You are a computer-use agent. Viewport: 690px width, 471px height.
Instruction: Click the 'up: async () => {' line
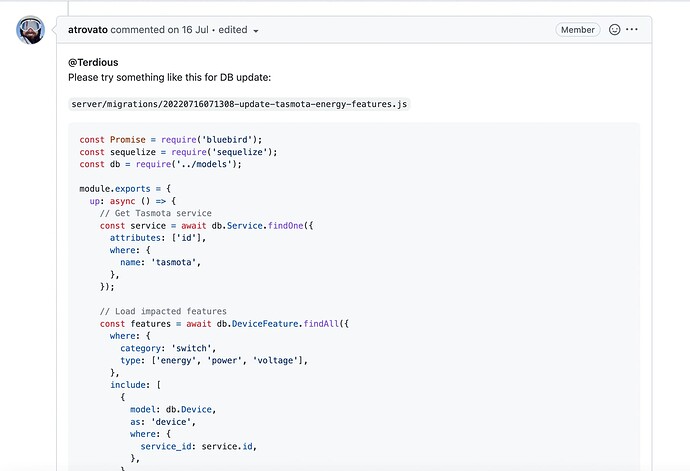[132, 201]
